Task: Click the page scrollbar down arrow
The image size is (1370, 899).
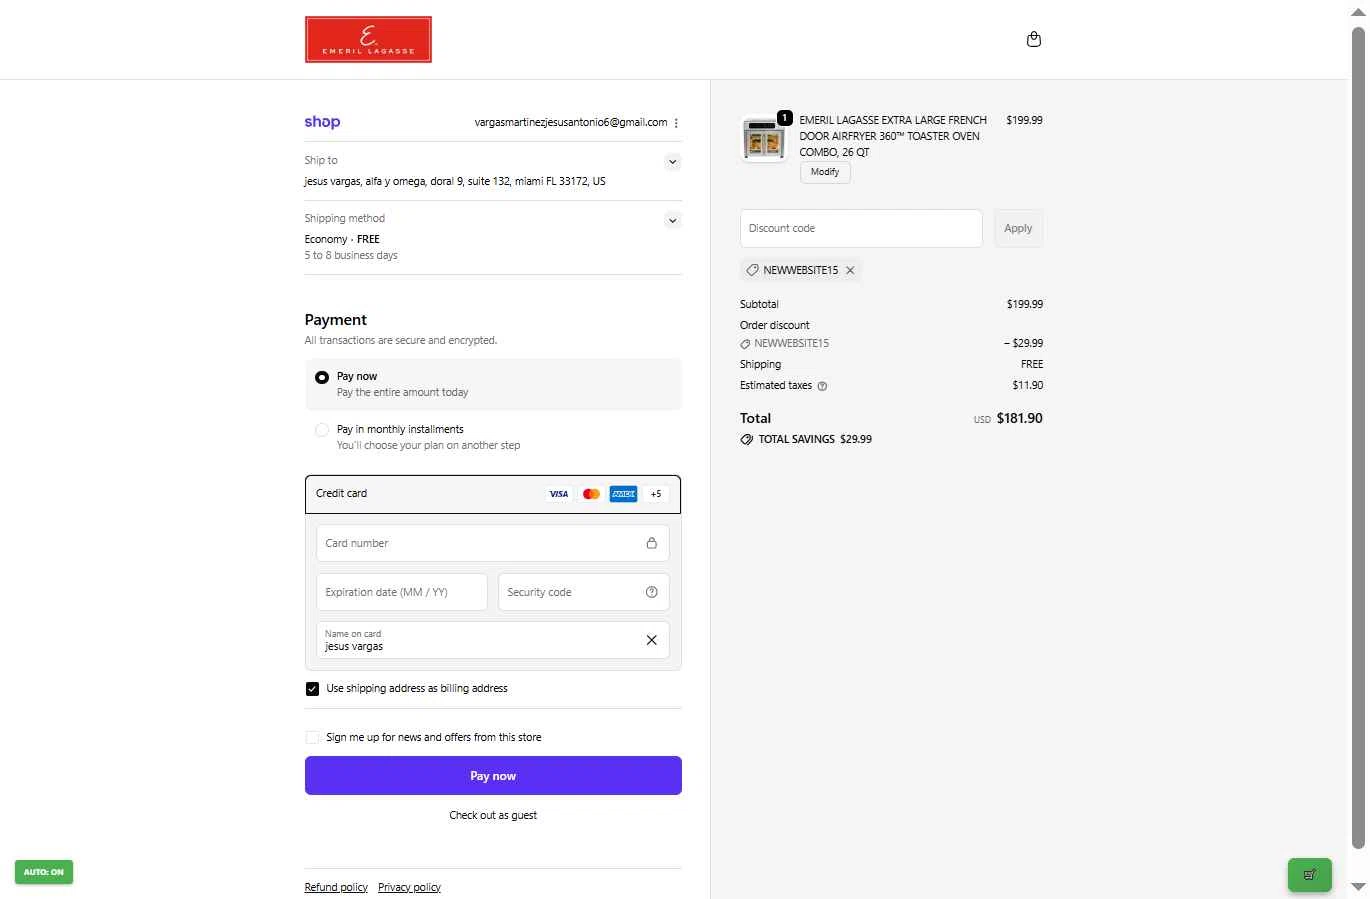Action: point(1358,887)
